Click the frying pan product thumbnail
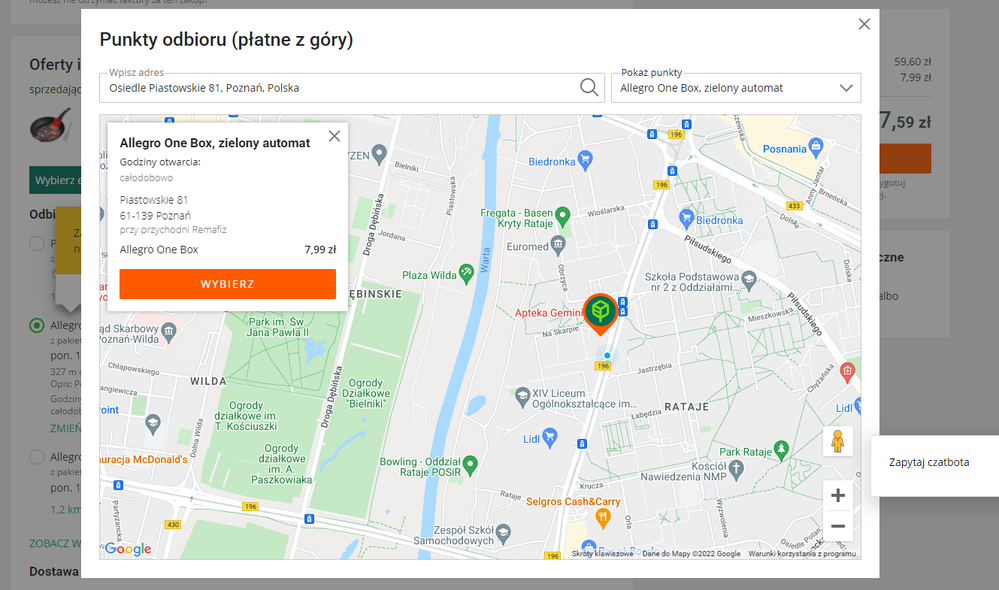Screen dimensions: 999x590 pyautogui.click(x=51, y=126)
